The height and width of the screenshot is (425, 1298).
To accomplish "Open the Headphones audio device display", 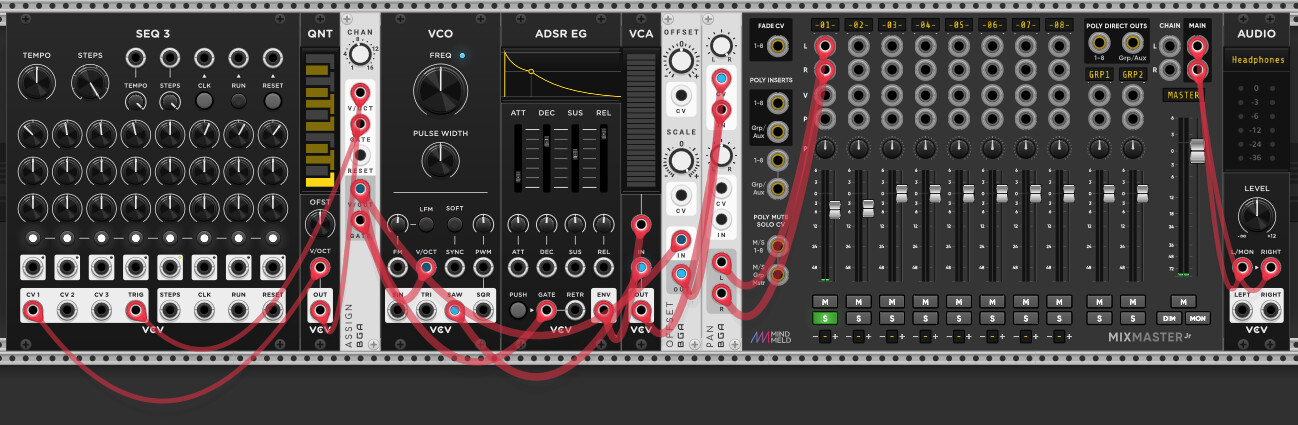I will (x=1257, y=61).
